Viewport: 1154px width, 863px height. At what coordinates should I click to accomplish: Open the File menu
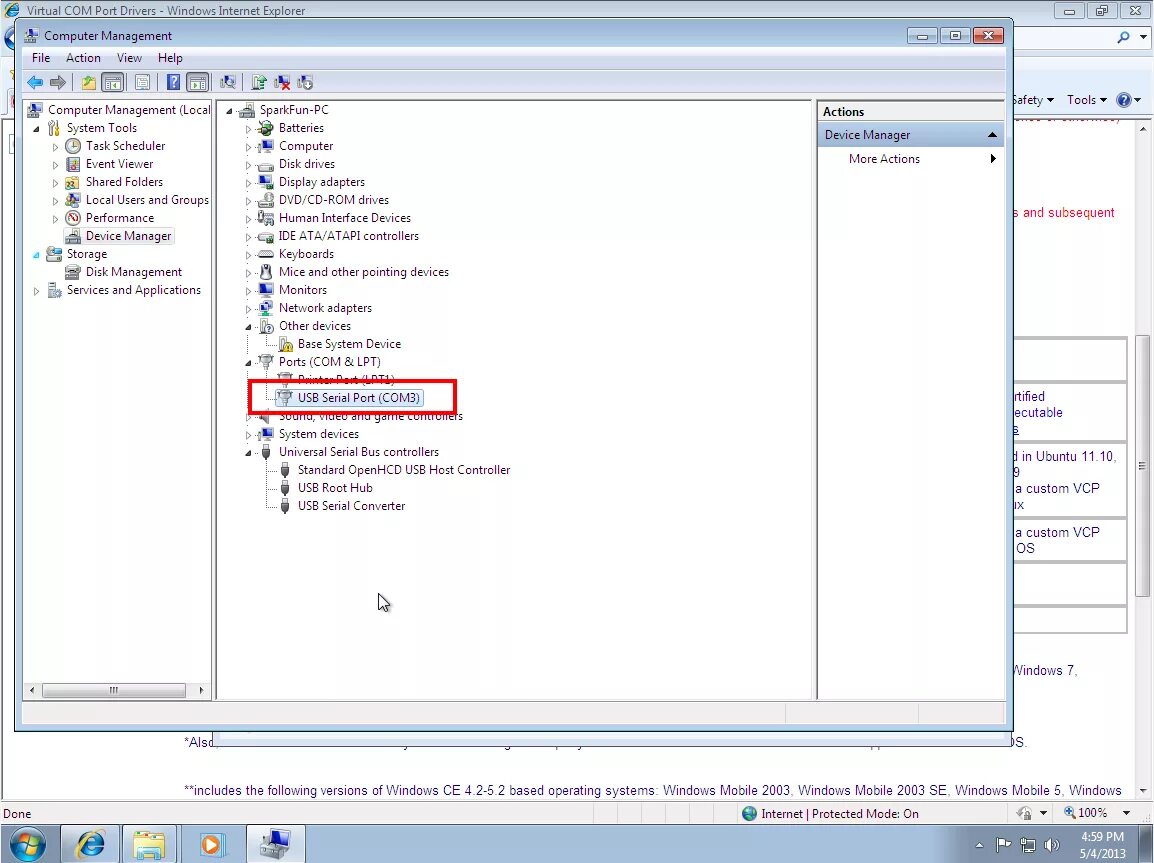pyautogui.click(x=41, y=58)
